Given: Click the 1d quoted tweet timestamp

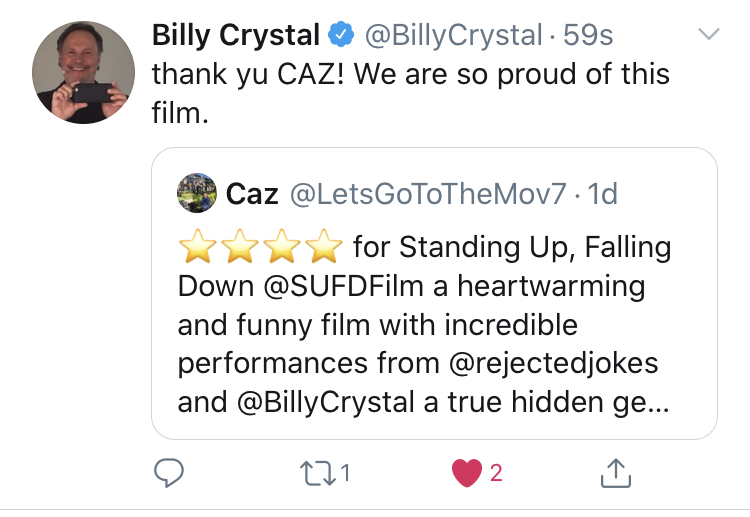Looking at the screenshot, I should tap(603, 193).
